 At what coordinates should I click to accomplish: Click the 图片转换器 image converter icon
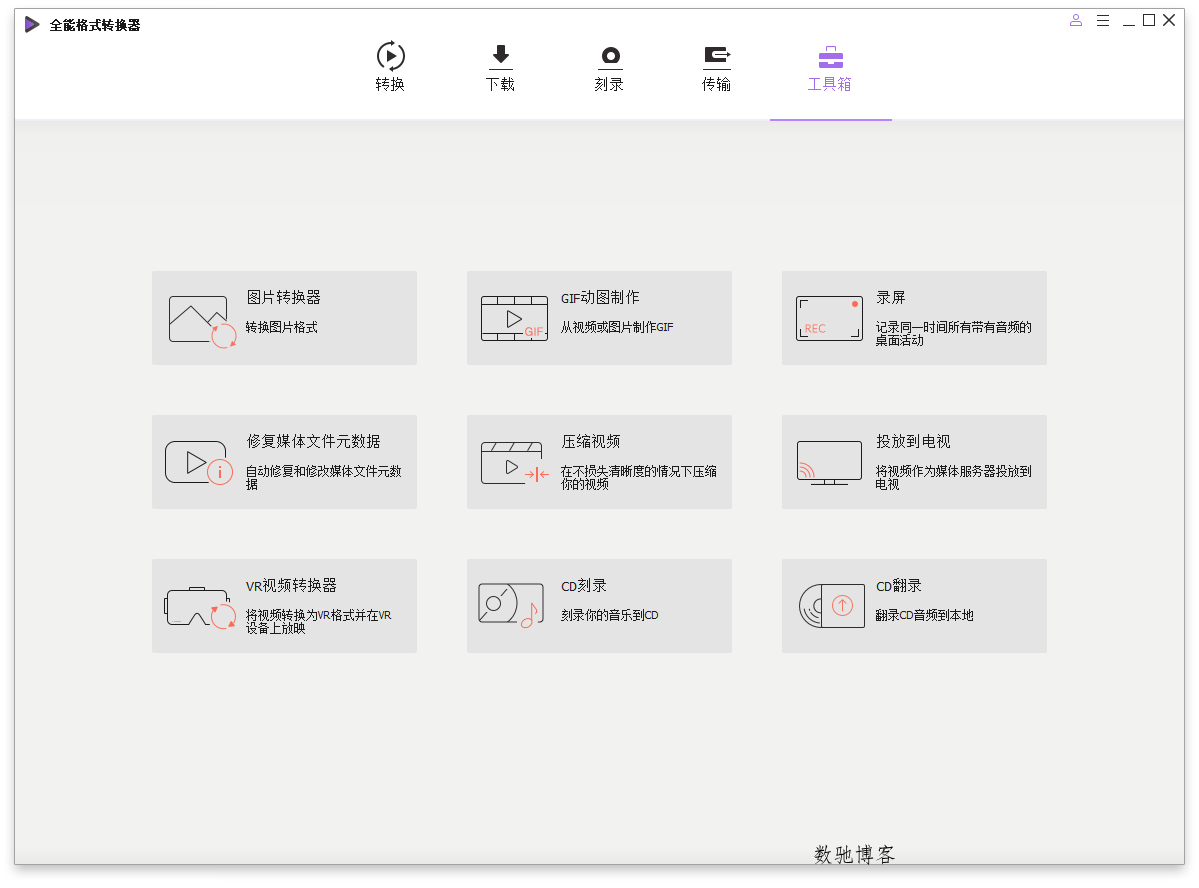click(x=202, y=321)
